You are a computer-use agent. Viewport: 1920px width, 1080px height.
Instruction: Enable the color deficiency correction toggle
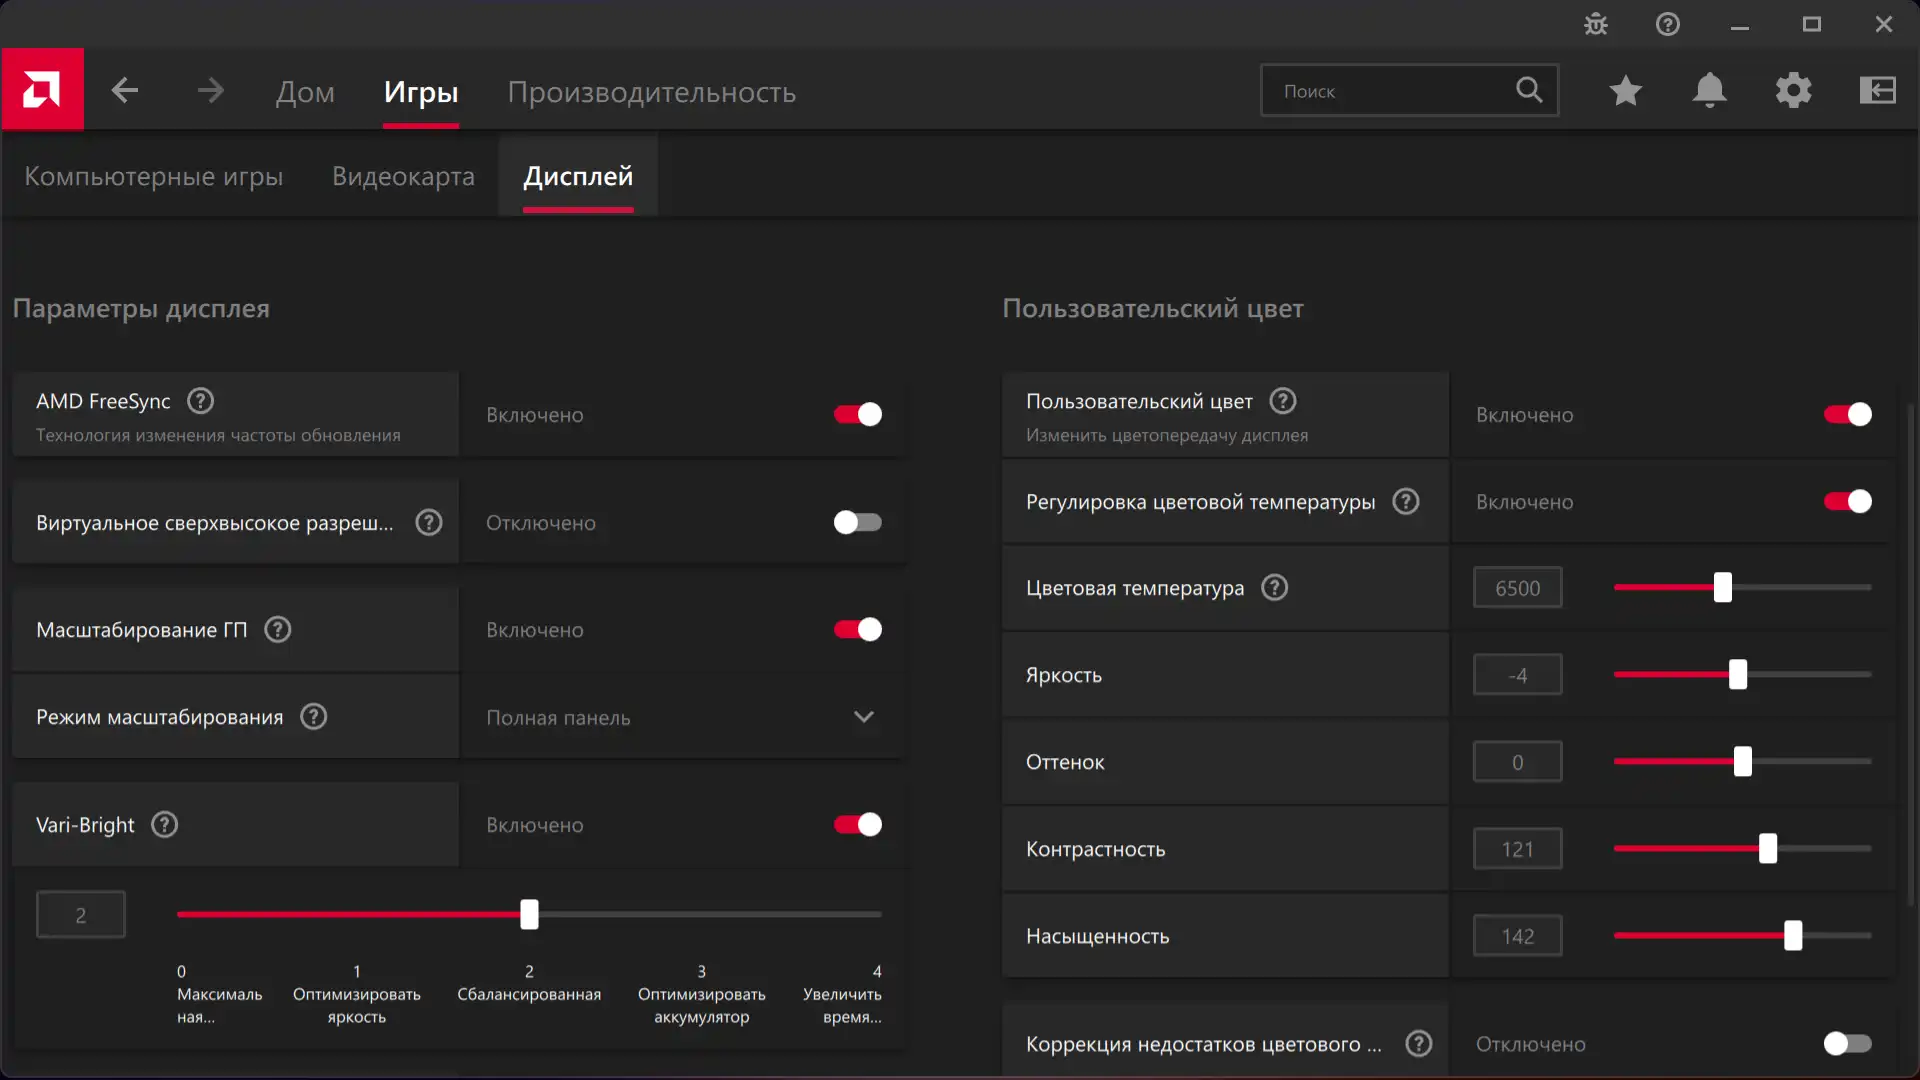click(x=1848, y=1044)
